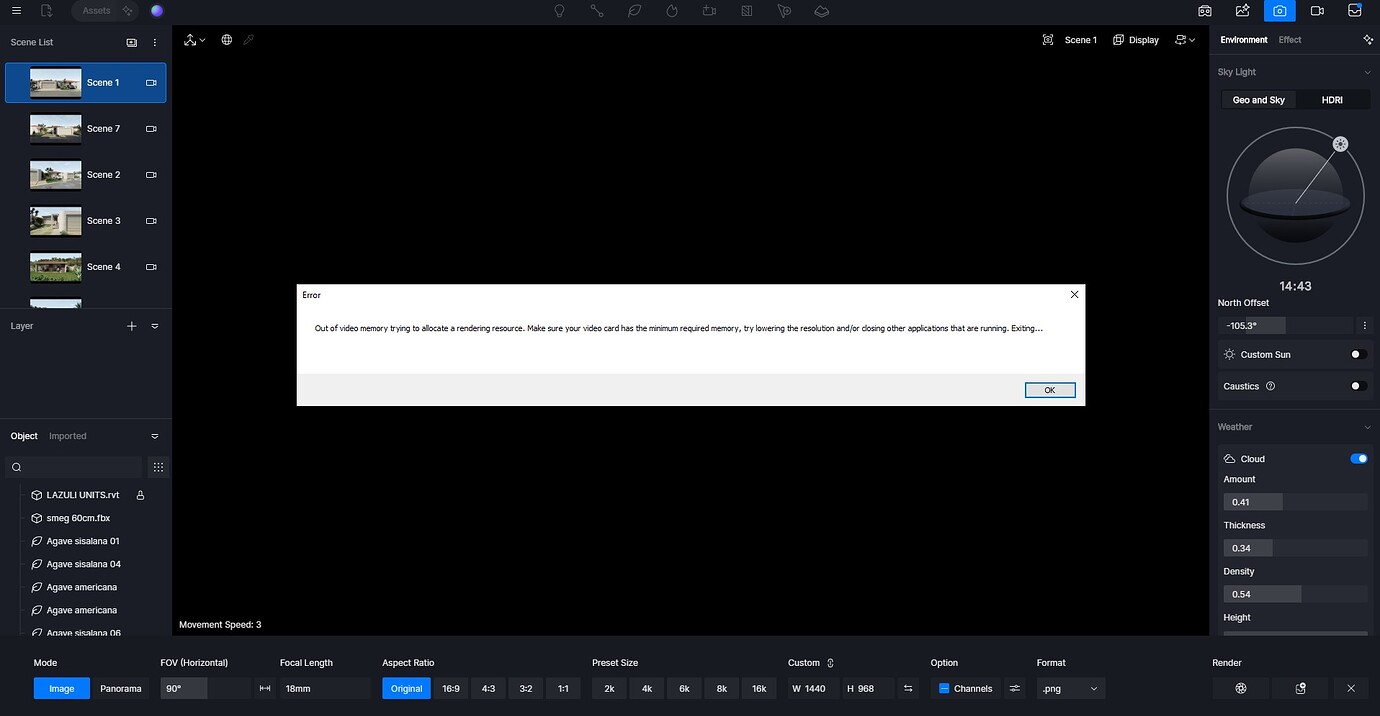Screen dimensions: 1380x716
Task: Open the Imported objects tab
Action: (x=68, y=436)
